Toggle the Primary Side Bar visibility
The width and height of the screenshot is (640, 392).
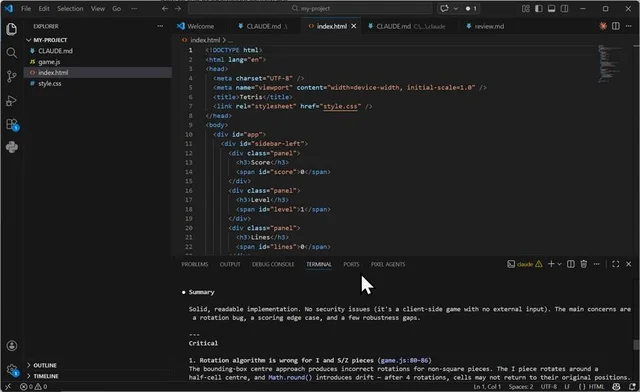point(539,9)
